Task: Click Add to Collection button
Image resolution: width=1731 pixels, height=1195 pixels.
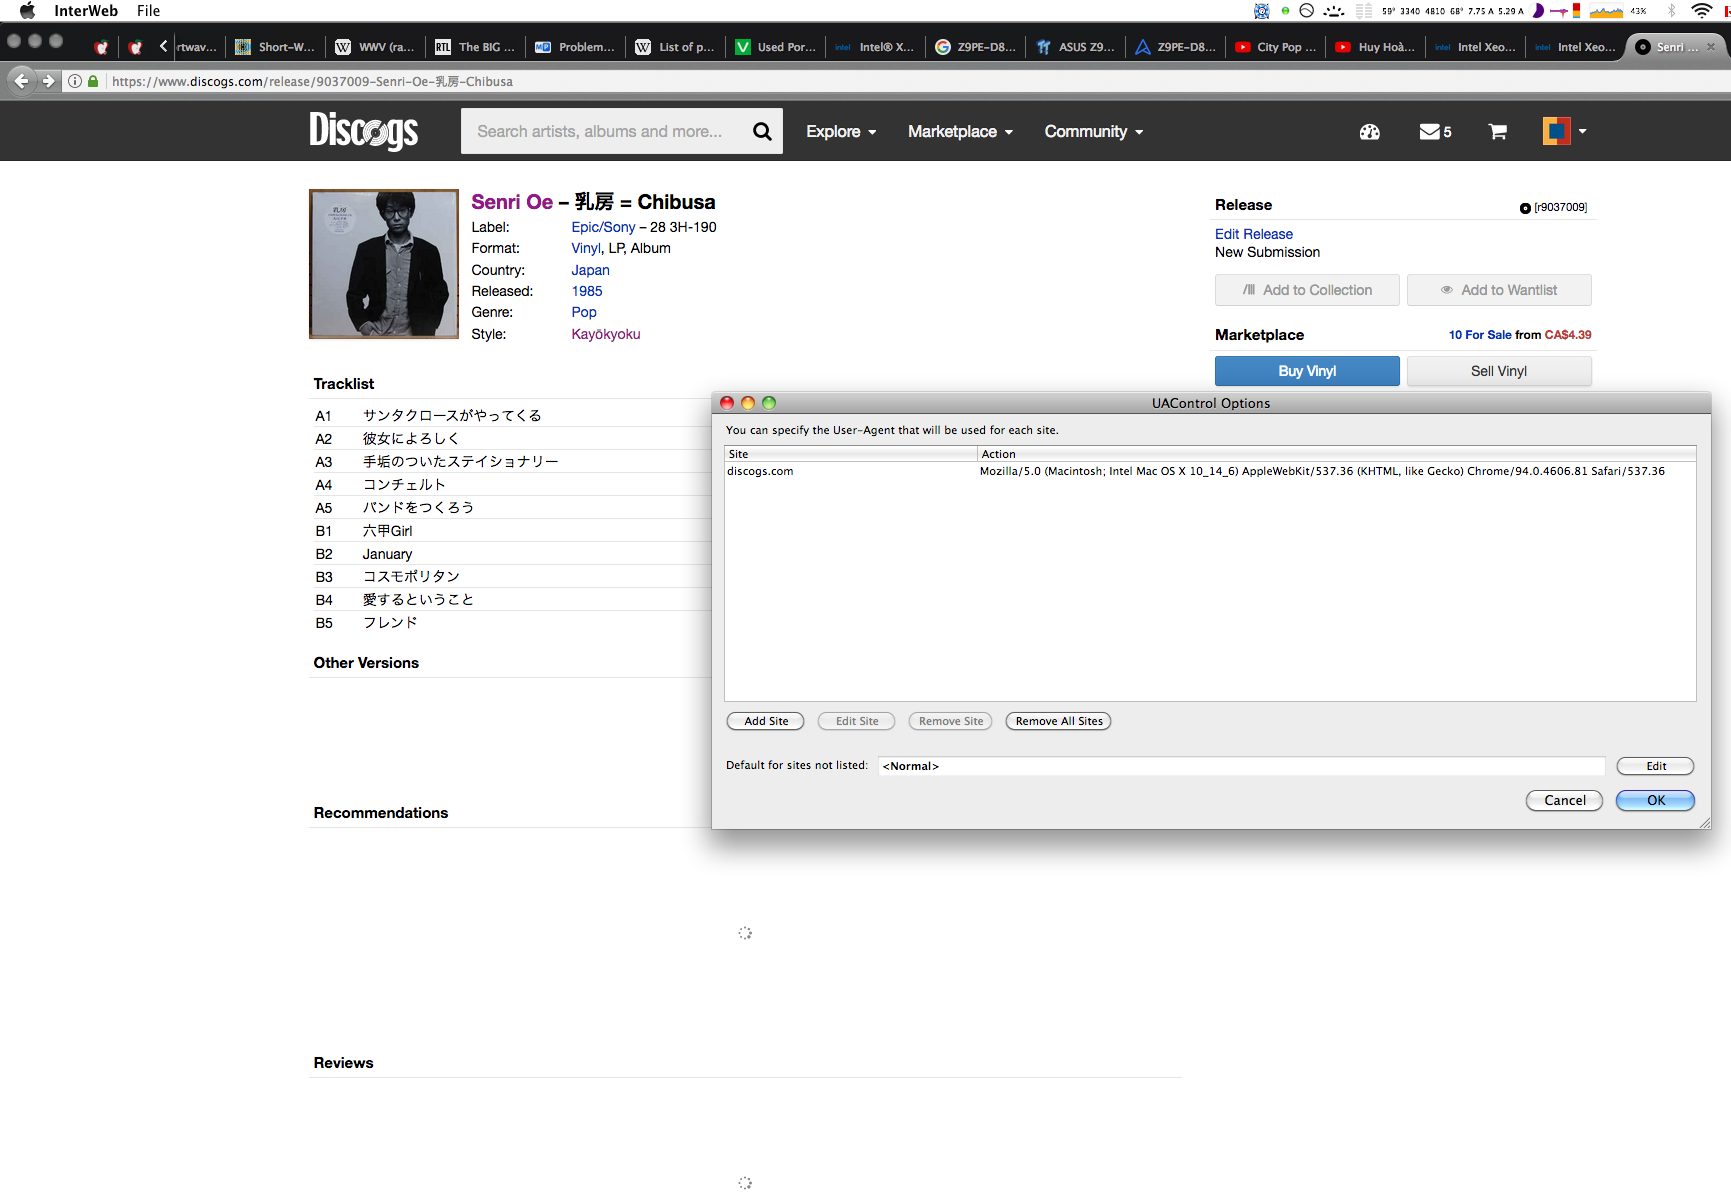Action: pos(1307,290)
